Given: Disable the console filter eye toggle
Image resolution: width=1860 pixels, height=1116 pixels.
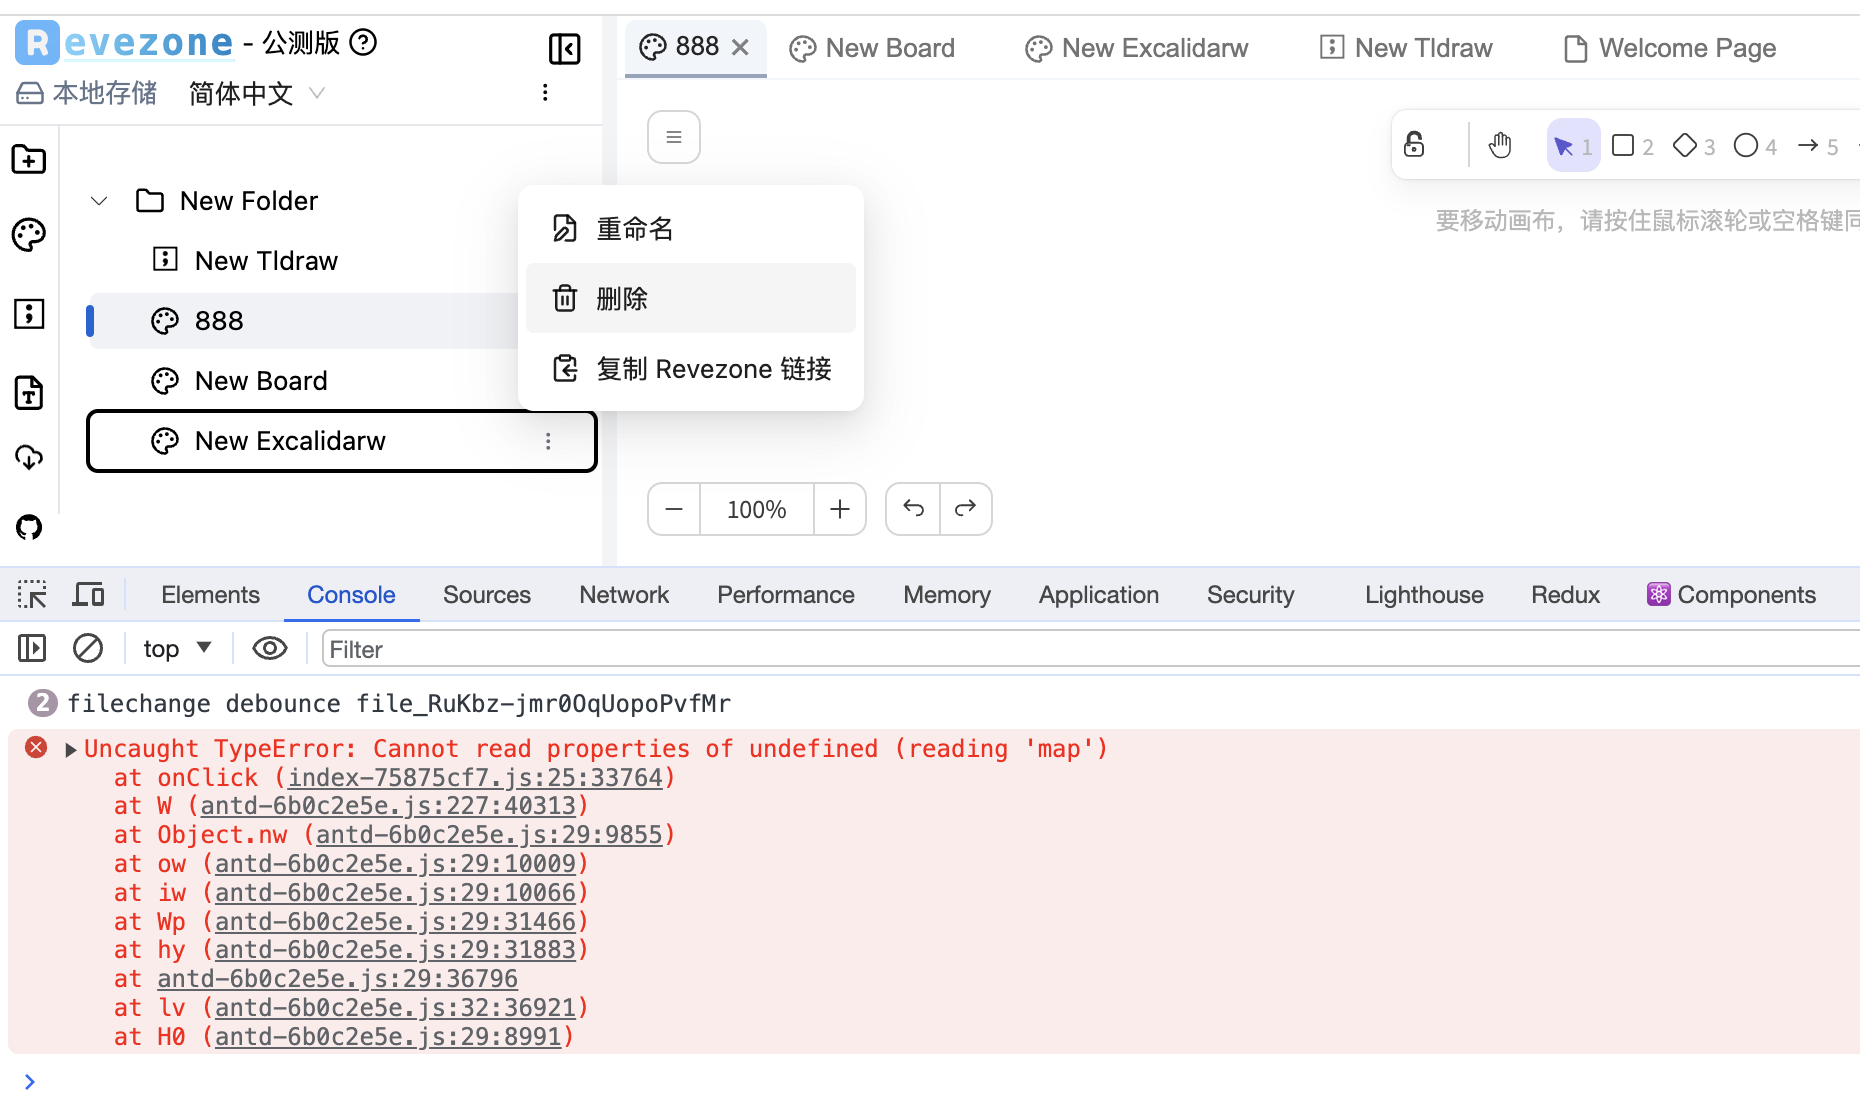Looking at the screenshot, I should (269, 648).
